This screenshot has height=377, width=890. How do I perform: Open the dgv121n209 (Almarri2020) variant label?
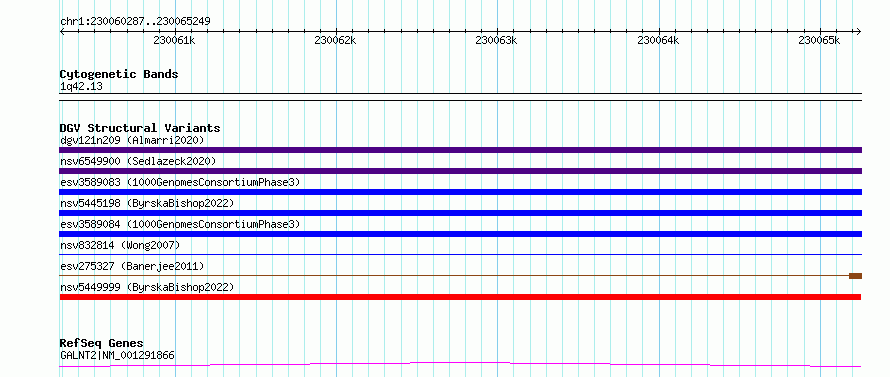click(x=132, y=140)
